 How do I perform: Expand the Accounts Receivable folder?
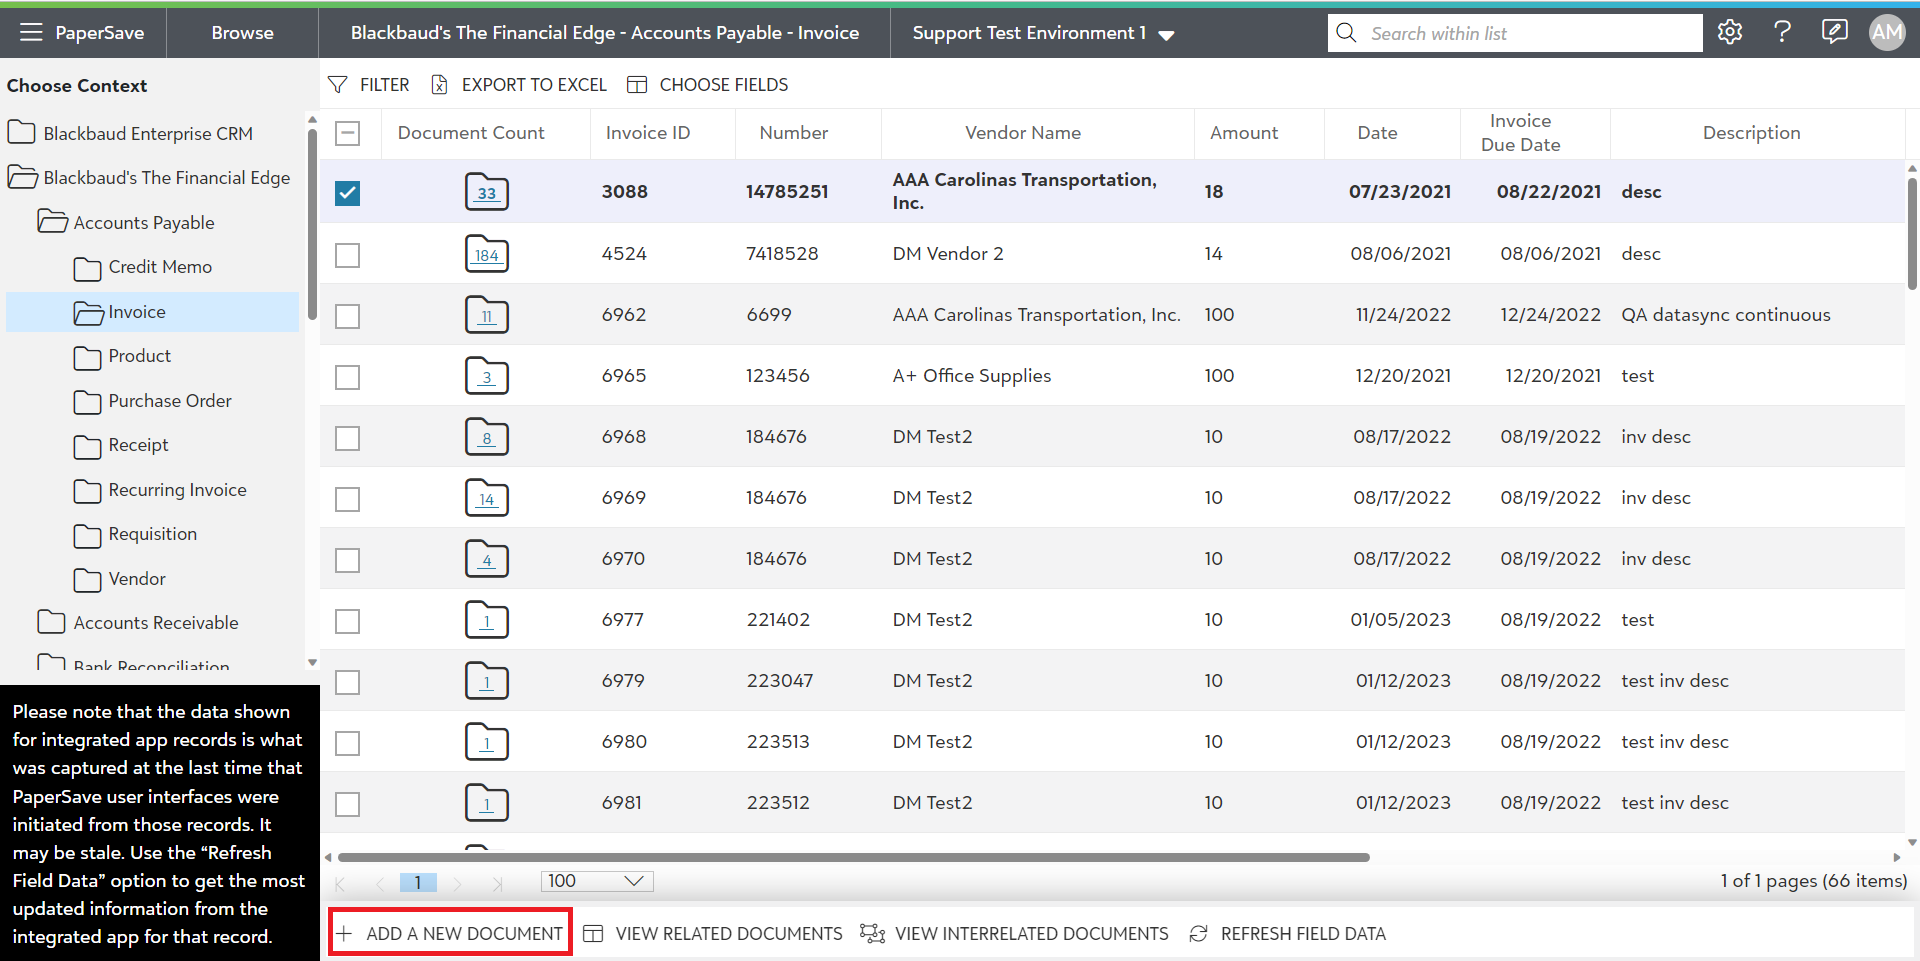[x=155, y=623]
